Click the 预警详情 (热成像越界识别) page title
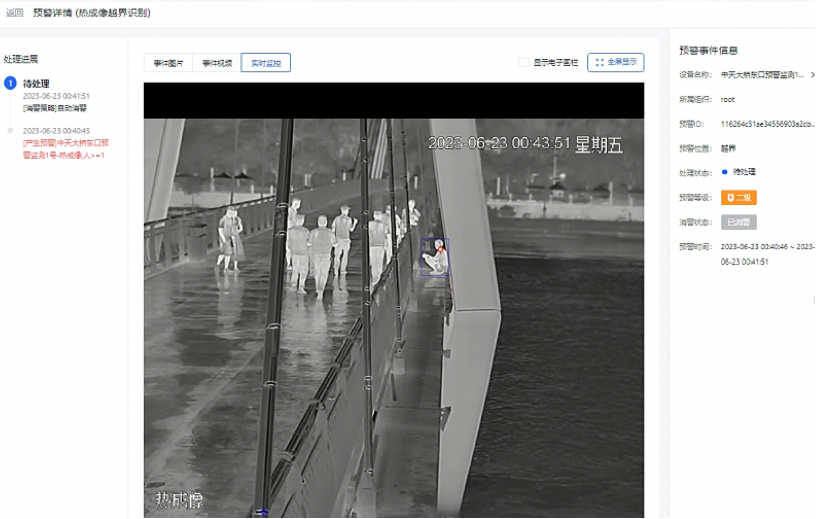The height and width of the screenshot is (519, 817). coord(92,13)
